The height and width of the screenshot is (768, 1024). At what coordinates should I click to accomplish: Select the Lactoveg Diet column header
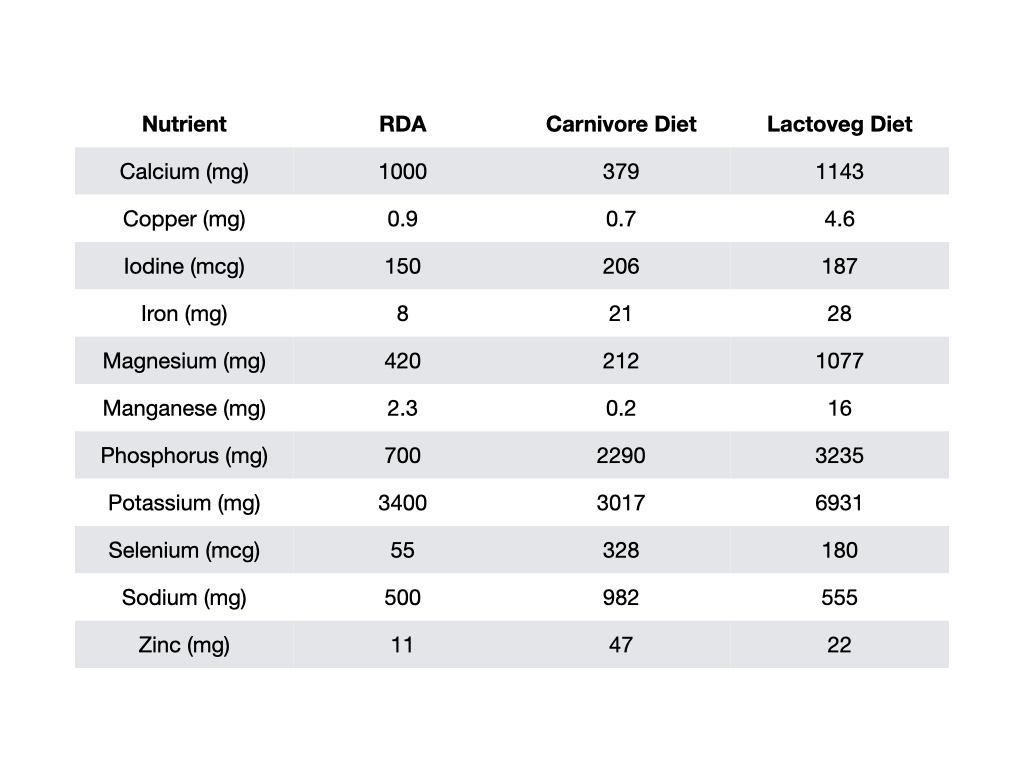(839, 124)
